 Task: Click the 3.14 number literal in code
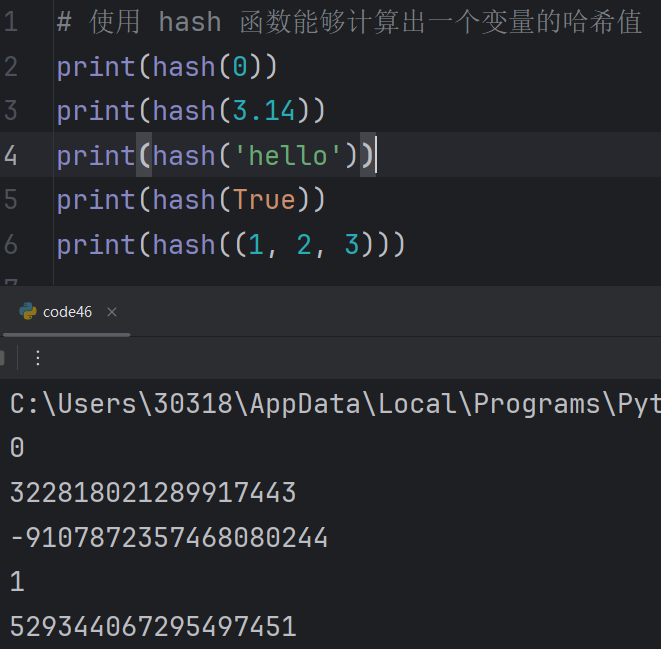[x=264, y=111]
